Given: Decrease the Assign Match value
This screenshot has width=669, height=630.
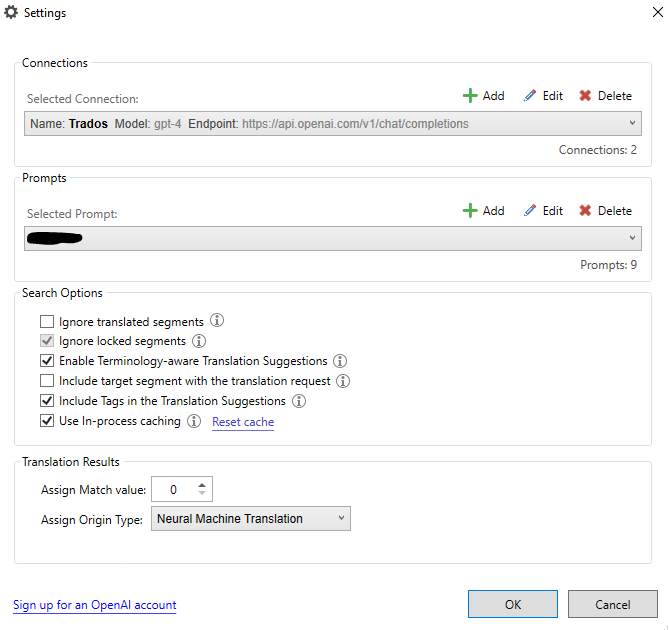Looking at the screenshot, I should click(x=202, y=493).
